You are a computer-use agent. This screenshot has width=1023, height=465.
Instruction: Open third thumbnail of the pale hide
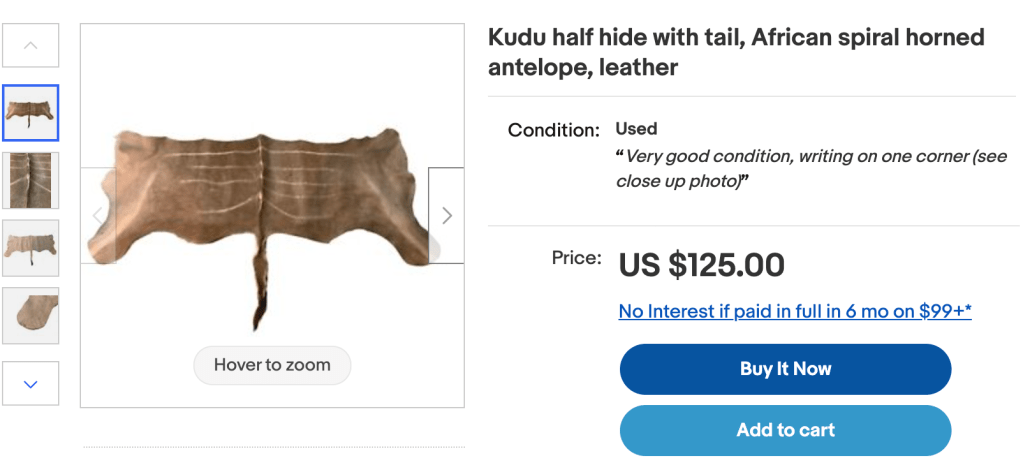point(31,248)
